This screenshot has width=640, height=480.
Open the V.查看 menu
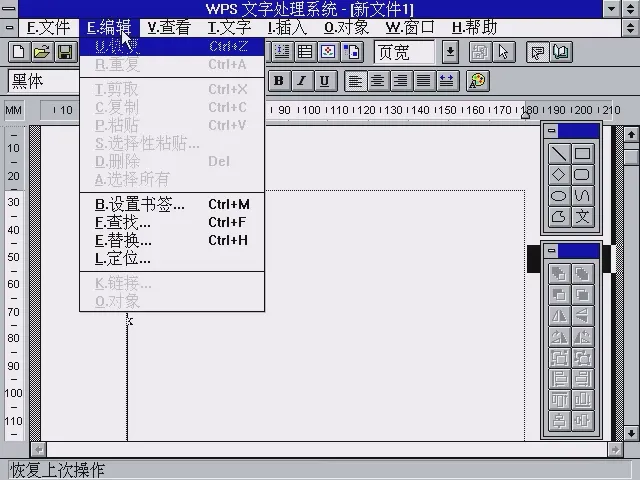pos(169,28)
